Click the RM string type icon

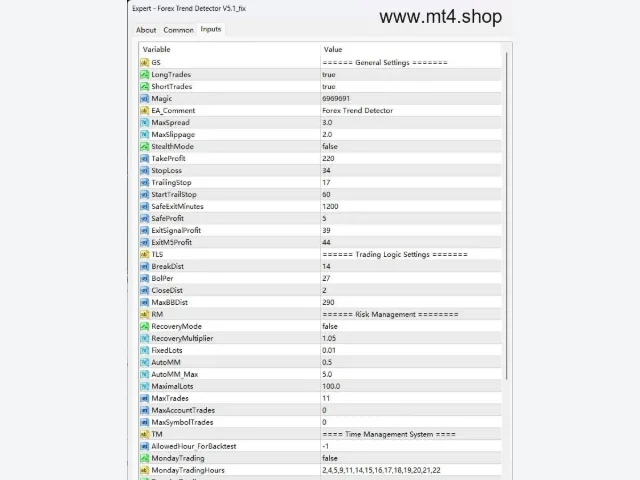click(144, 314)
